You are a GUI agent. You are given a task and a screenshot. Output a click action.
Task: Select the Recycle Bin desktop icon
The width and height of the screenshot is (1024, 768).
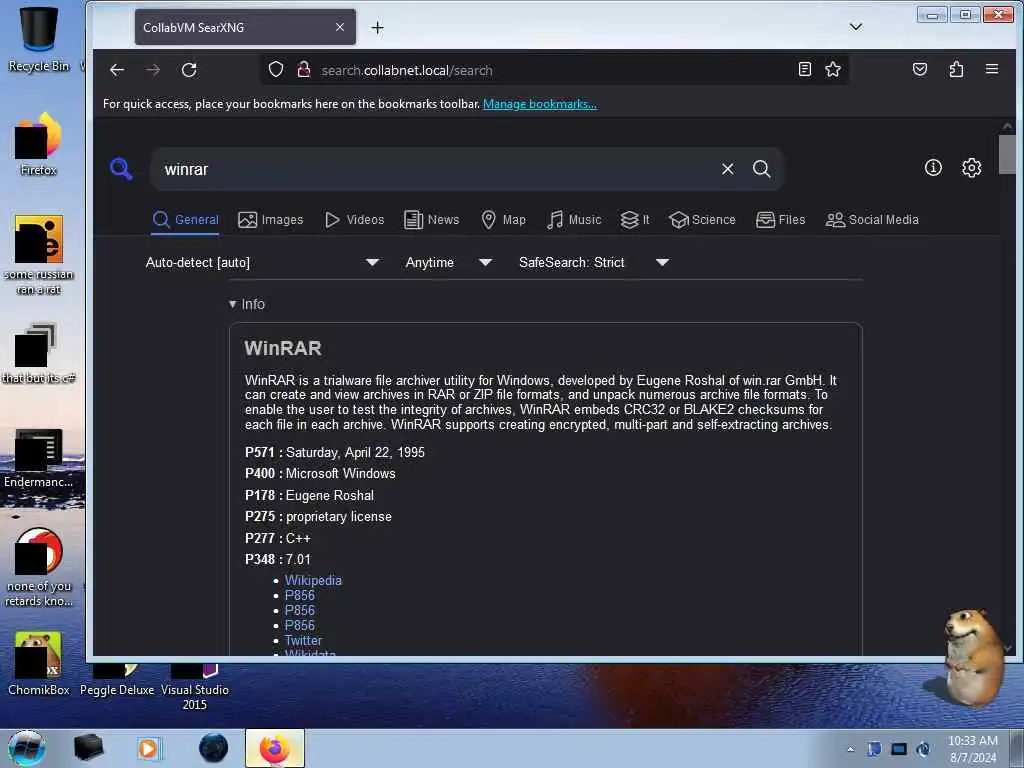click(x=39, y=39)
